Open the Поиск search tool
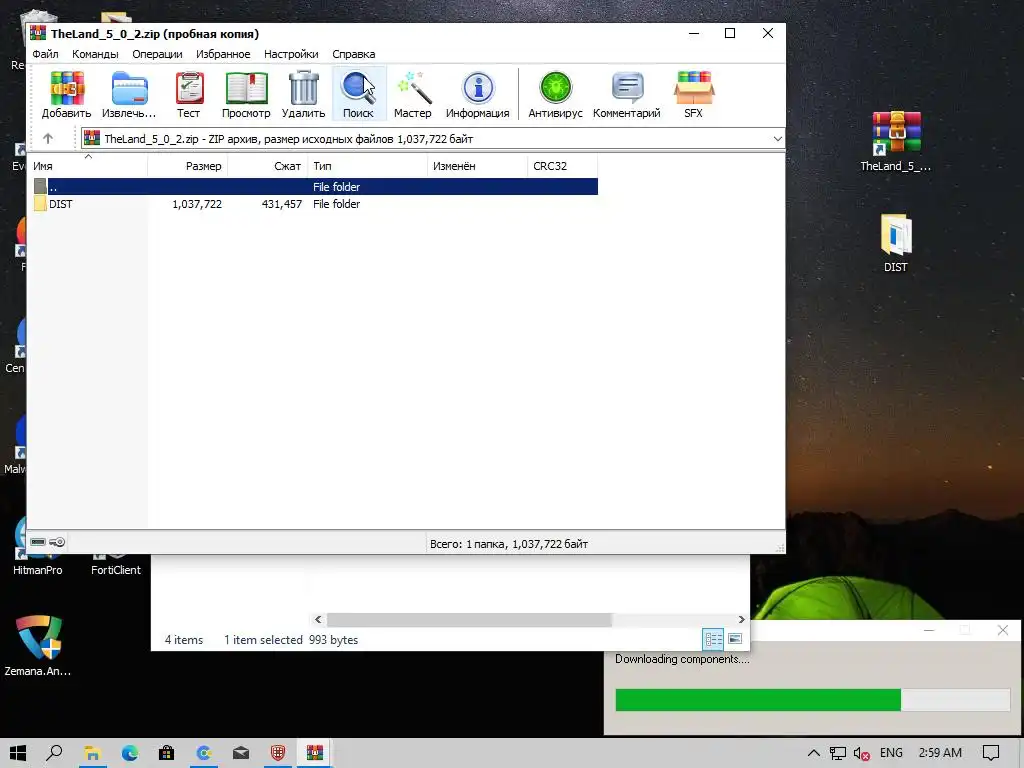 tap(359, 94)
